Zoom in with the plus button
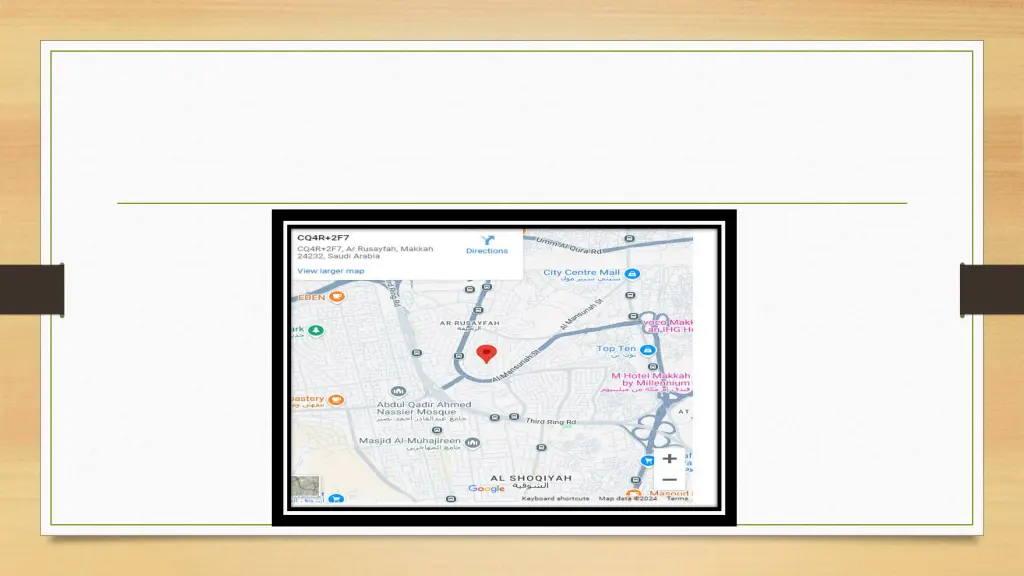 pyautogui.click(x=669, y=458)
